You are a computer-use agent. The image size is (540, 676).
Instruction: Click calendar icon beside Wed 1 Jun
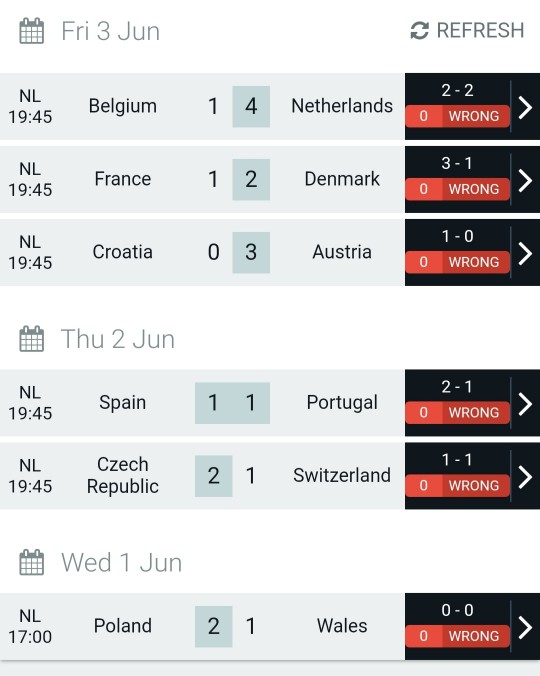pos(31,562)
